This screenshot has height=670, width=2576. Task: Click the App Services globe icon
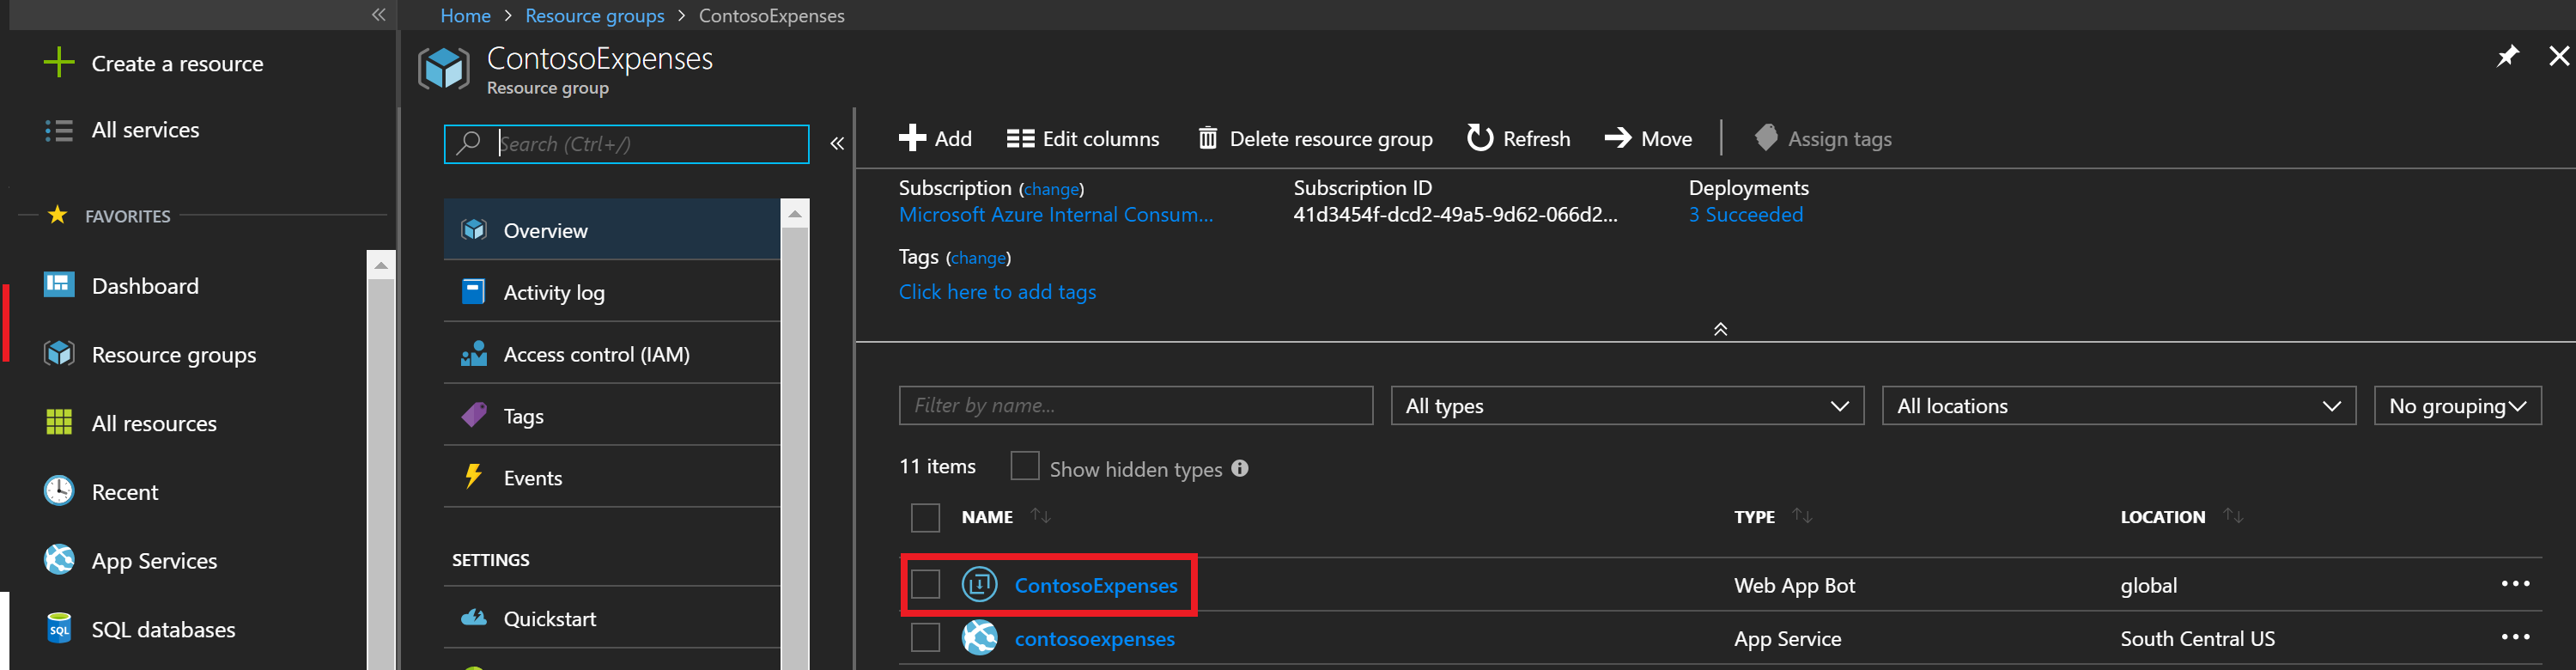pos(59,560)
